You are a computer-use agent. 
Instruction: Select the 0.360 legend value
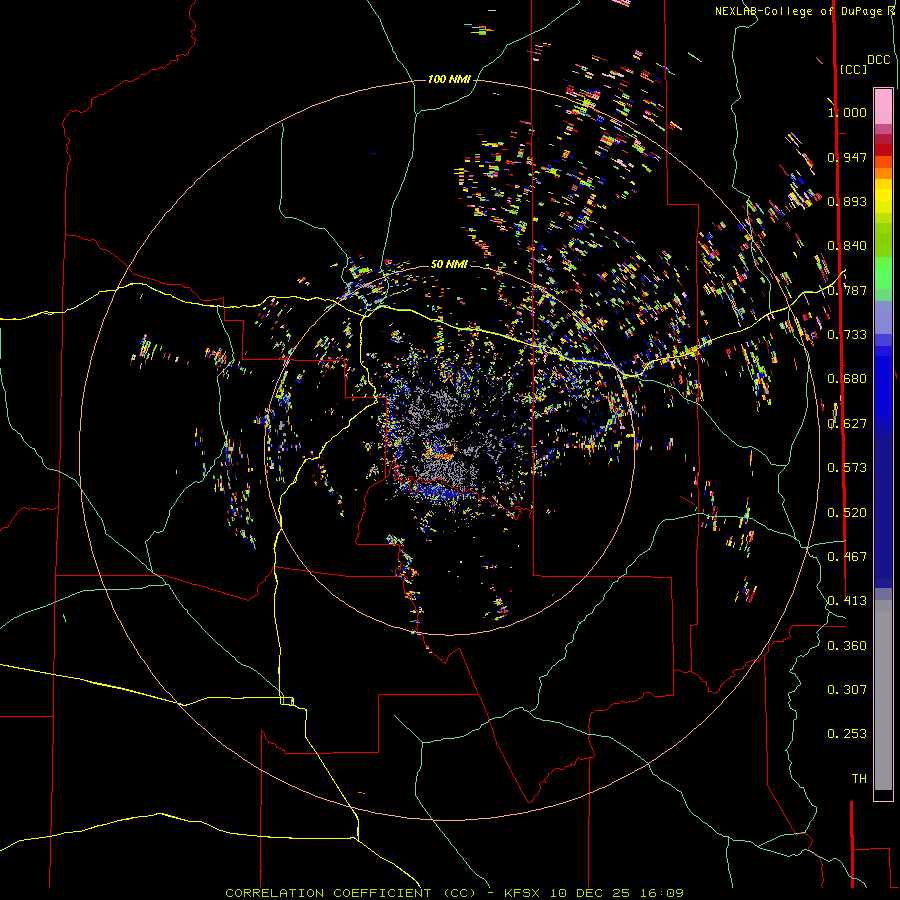pos(847,646)
